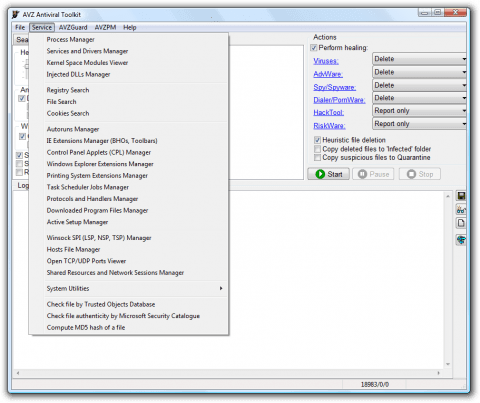Click the AVZ shield icon in title bar
The height and width of the screenshot is (403, 480).
click(x=16, y=15)
